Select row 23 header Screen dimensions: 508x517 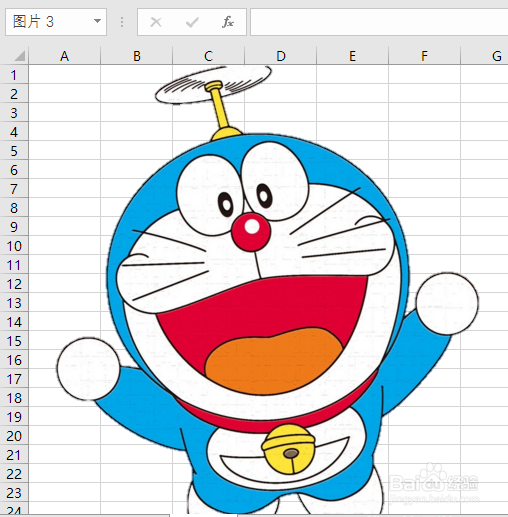[14, 492]
